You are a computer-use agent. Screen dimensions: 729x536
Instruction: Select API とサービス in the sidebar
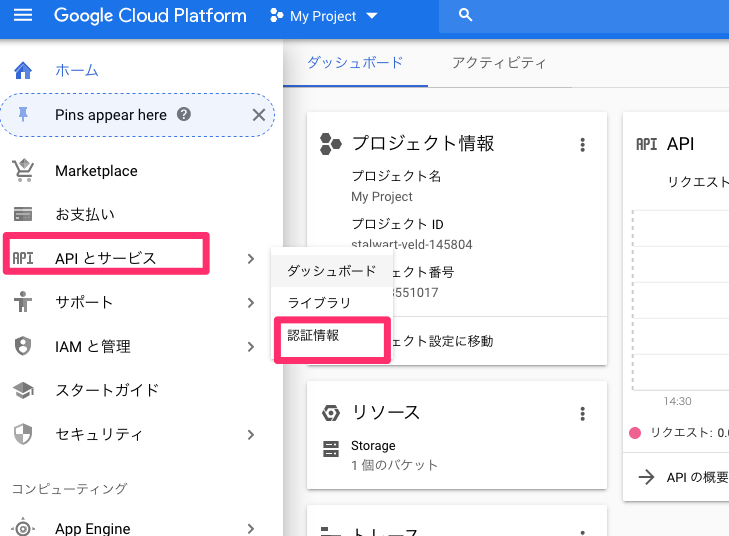coord(106,258)
